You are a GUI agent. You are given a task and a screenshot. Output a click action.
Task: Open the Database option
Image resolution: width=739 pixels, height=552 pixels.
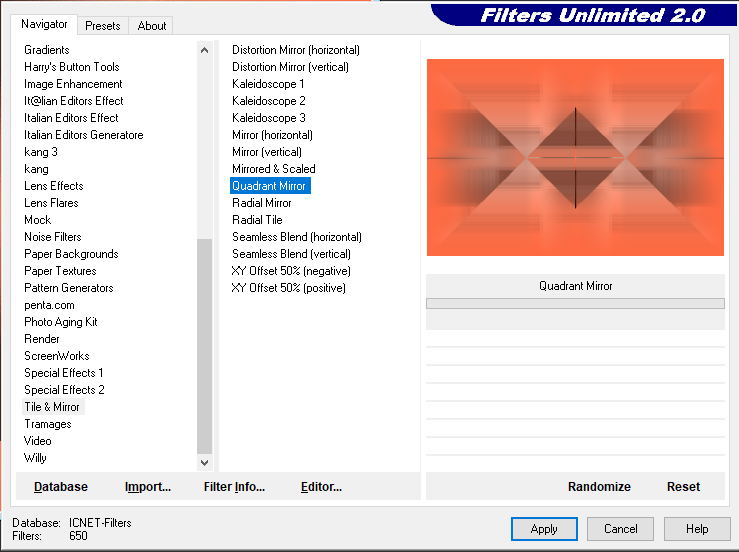[x=61, y=486]
